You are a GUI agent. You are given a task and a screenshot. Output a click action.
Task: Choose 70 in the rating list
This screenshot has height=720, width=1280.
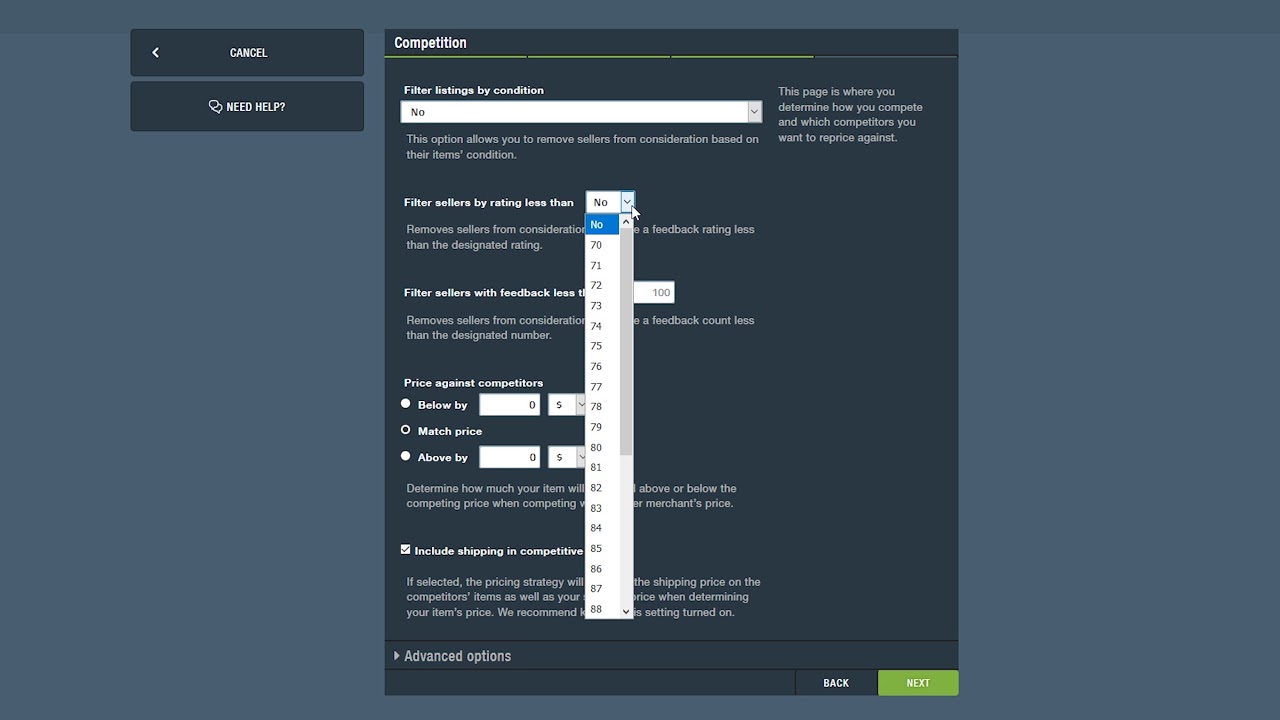pyautogui.click(x=603, y=245)
